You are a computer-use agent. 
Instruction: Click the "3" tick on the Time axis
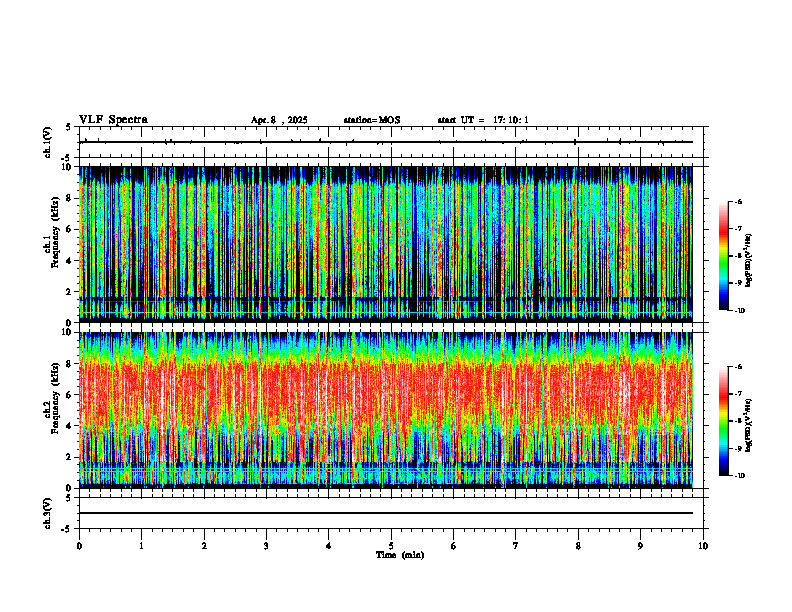point(266,546)
